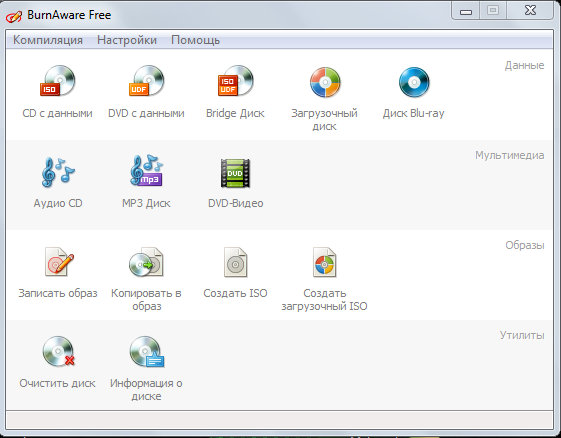Close the BurnAware Free window
Image resolution: width=561 pixels, height=438 pixels.
[530, 10]
